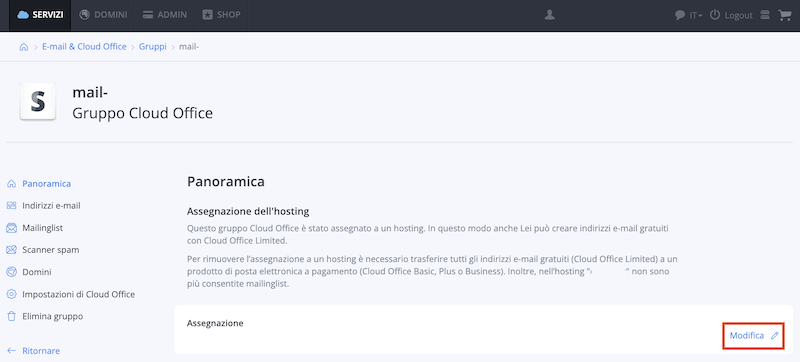800x362 pixels.
Task: Click the card icon in ADMIN tab
Action: click(x=148, y=15)
